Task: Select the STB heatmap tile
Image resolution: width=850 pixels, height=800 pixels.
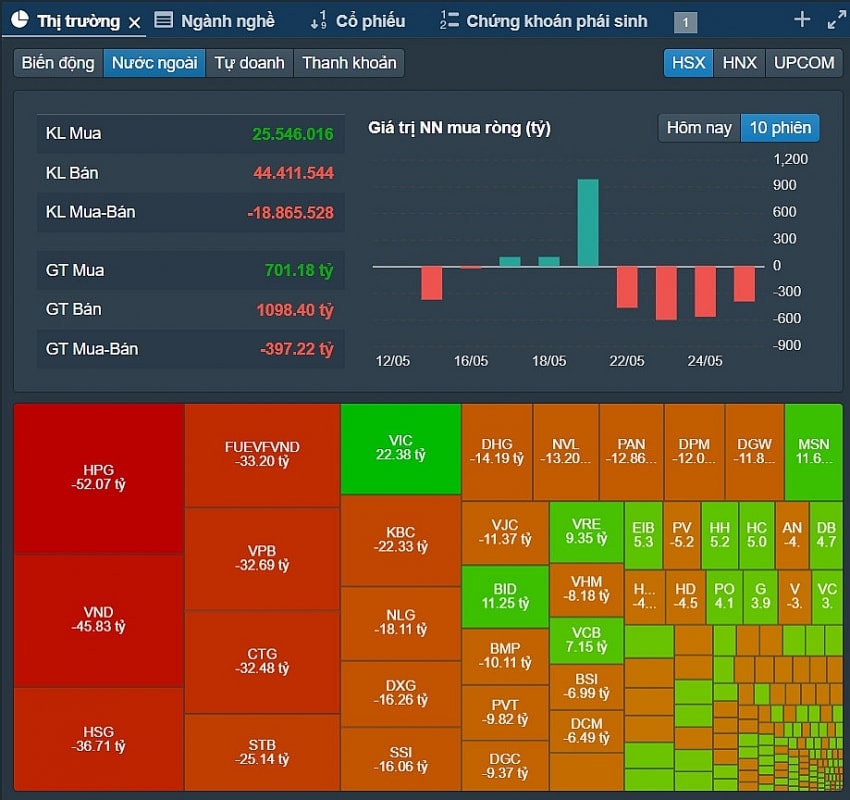Action: [x=262, y=752]
